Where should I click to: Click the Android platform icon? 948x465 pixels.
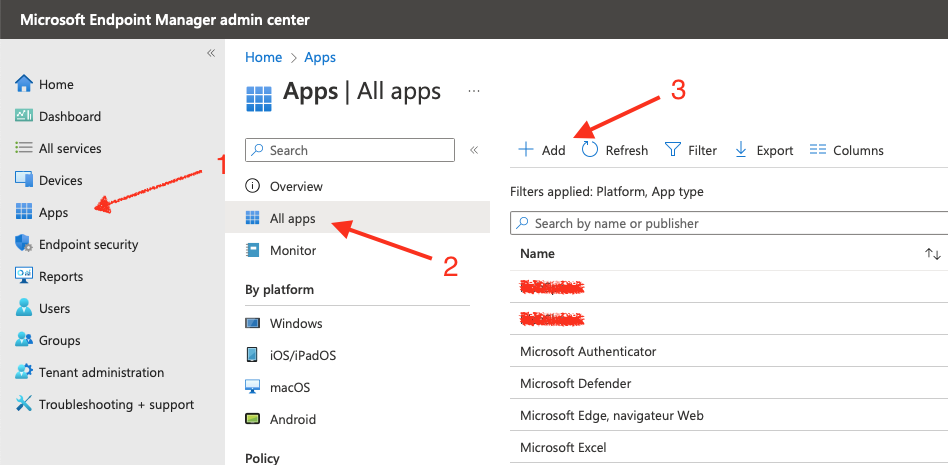coord(253,419)
